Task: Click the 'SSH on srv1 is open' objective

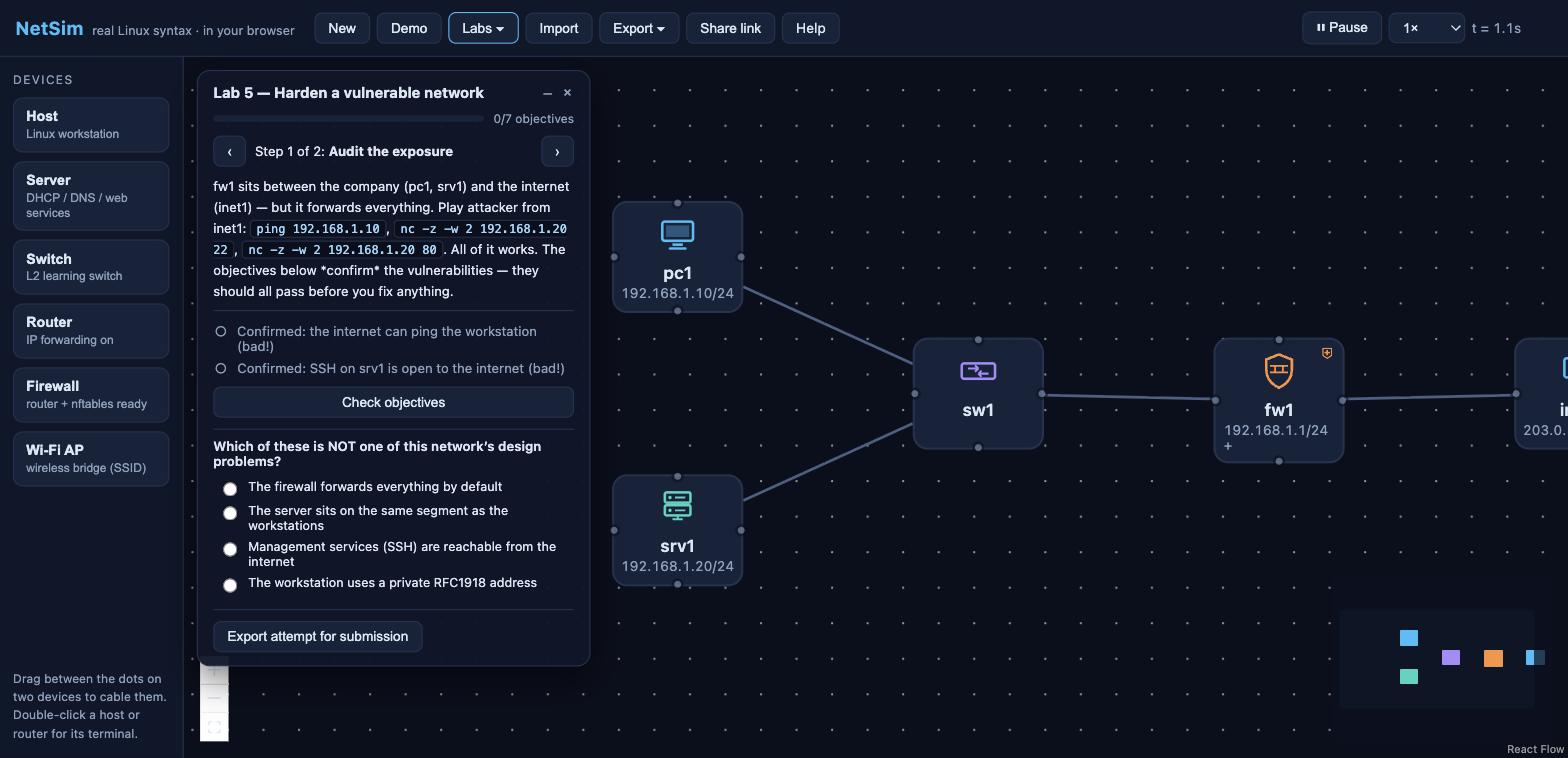Action: (x=393, y=369)
